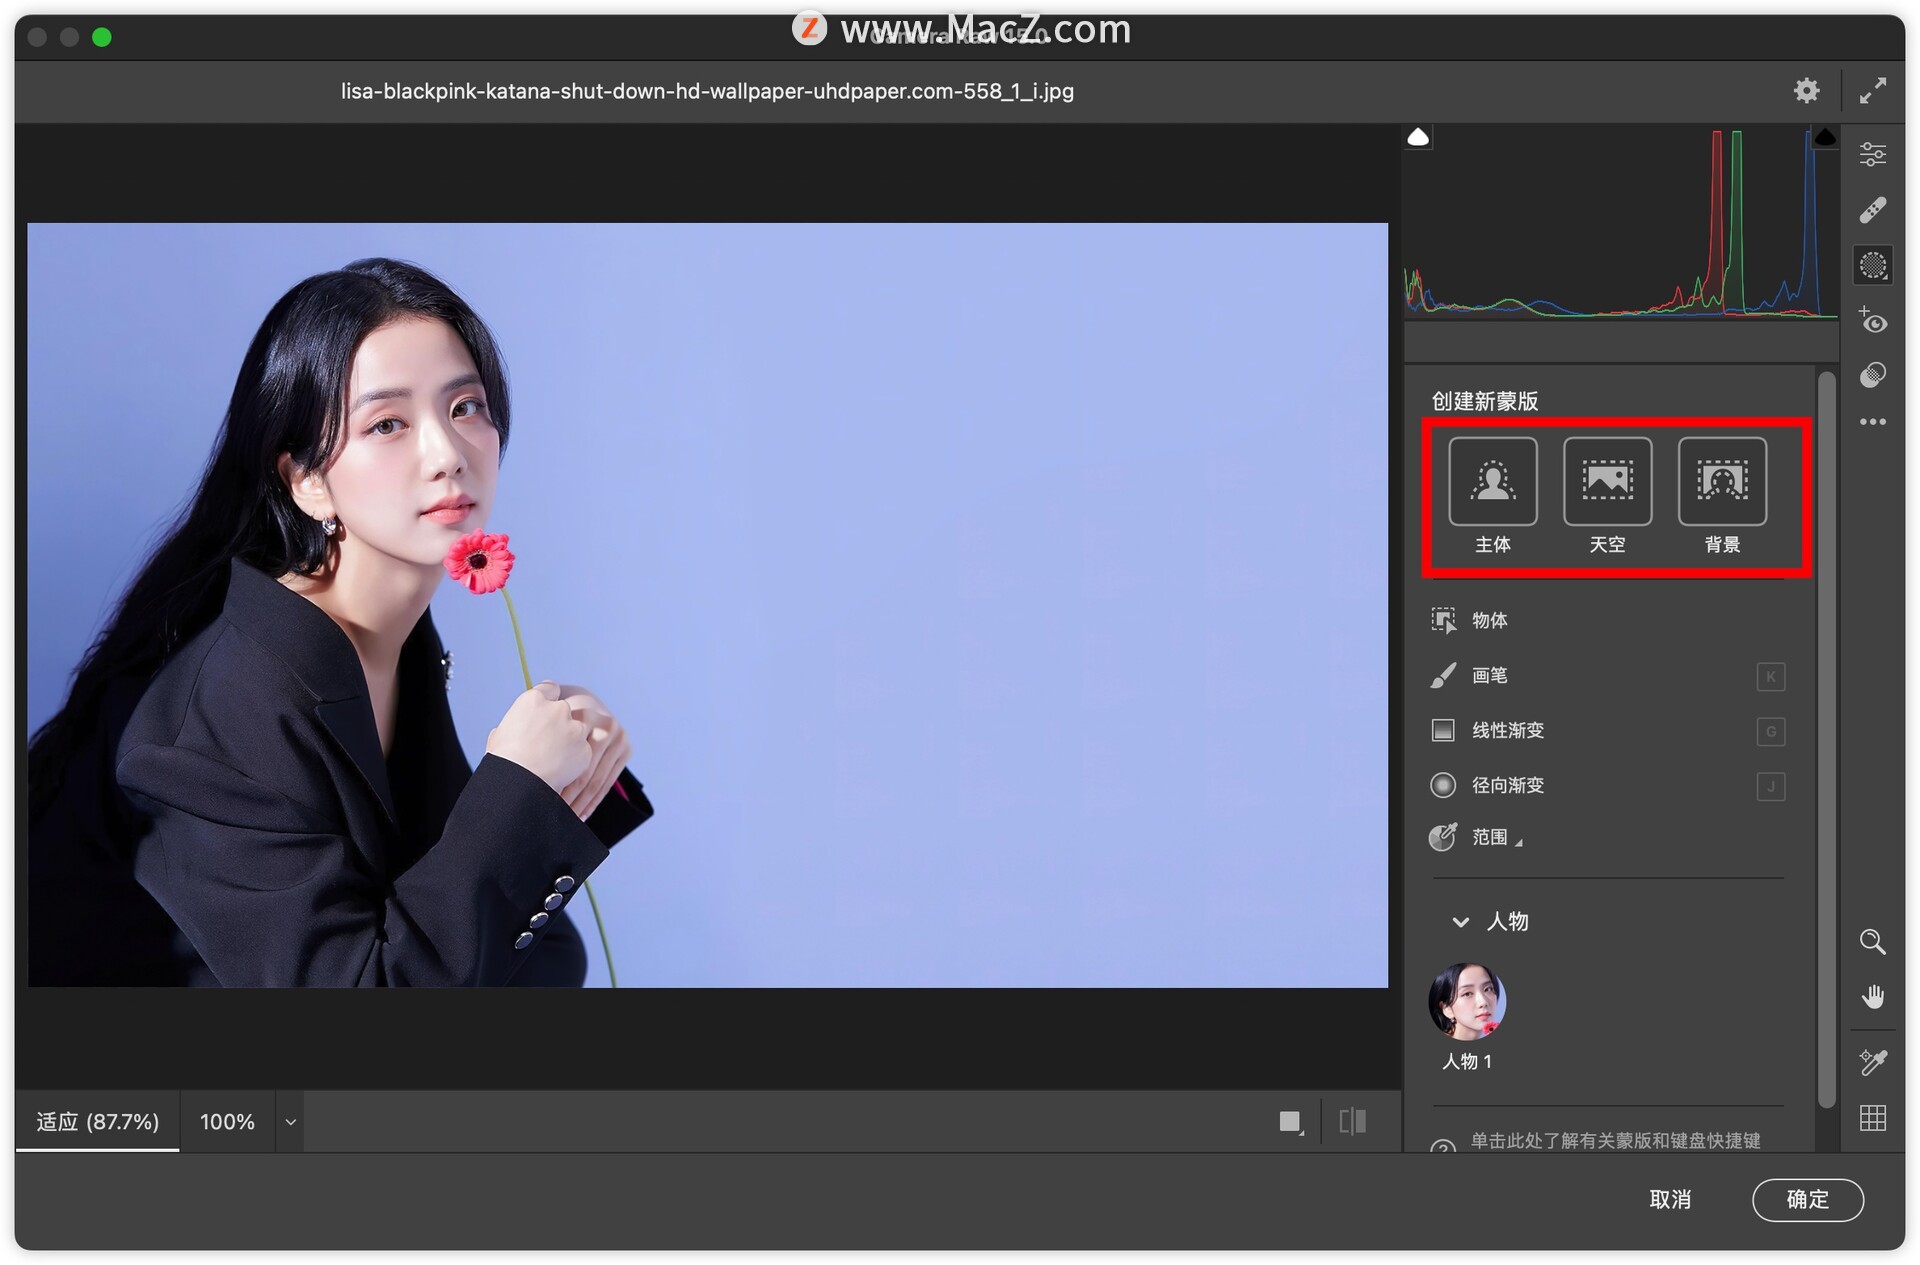The height and width of the screenshot is (1265, 1920).
Task: Open the three-dot More options menu
Action: point(1872,422)
